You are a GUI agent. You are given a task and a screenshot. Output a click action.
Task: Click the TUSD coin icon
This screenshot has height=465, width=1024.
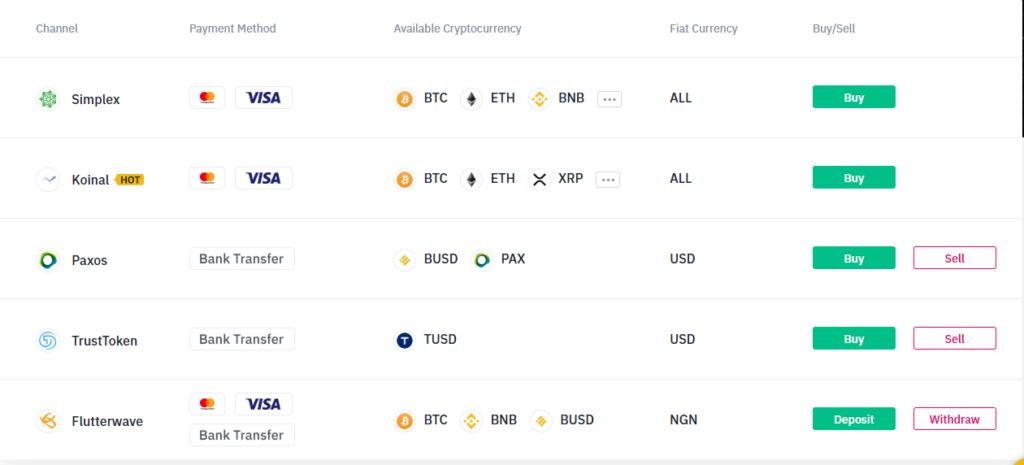[405, 340]
